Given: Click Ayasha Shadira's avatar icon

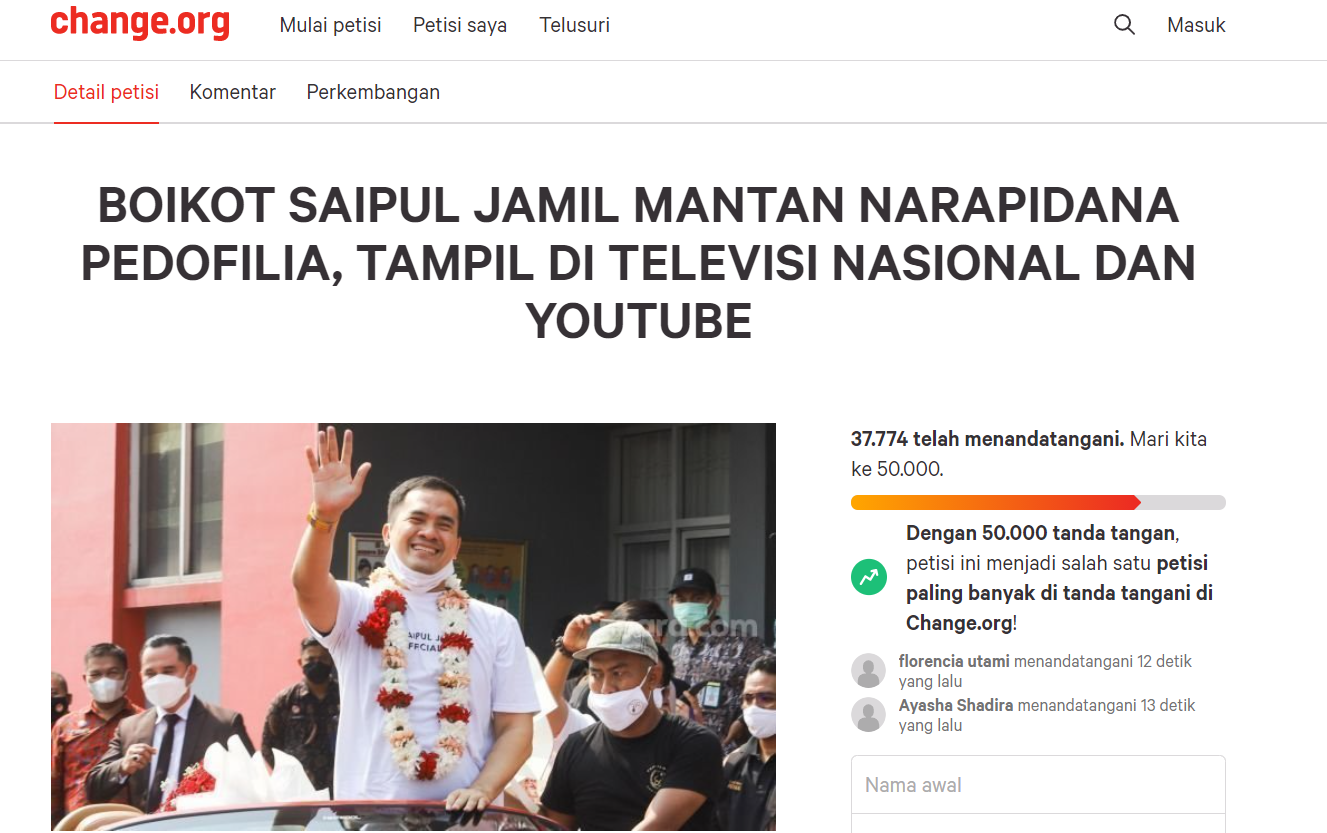Looking at the screenshot, I should click(x=868, y=715).
